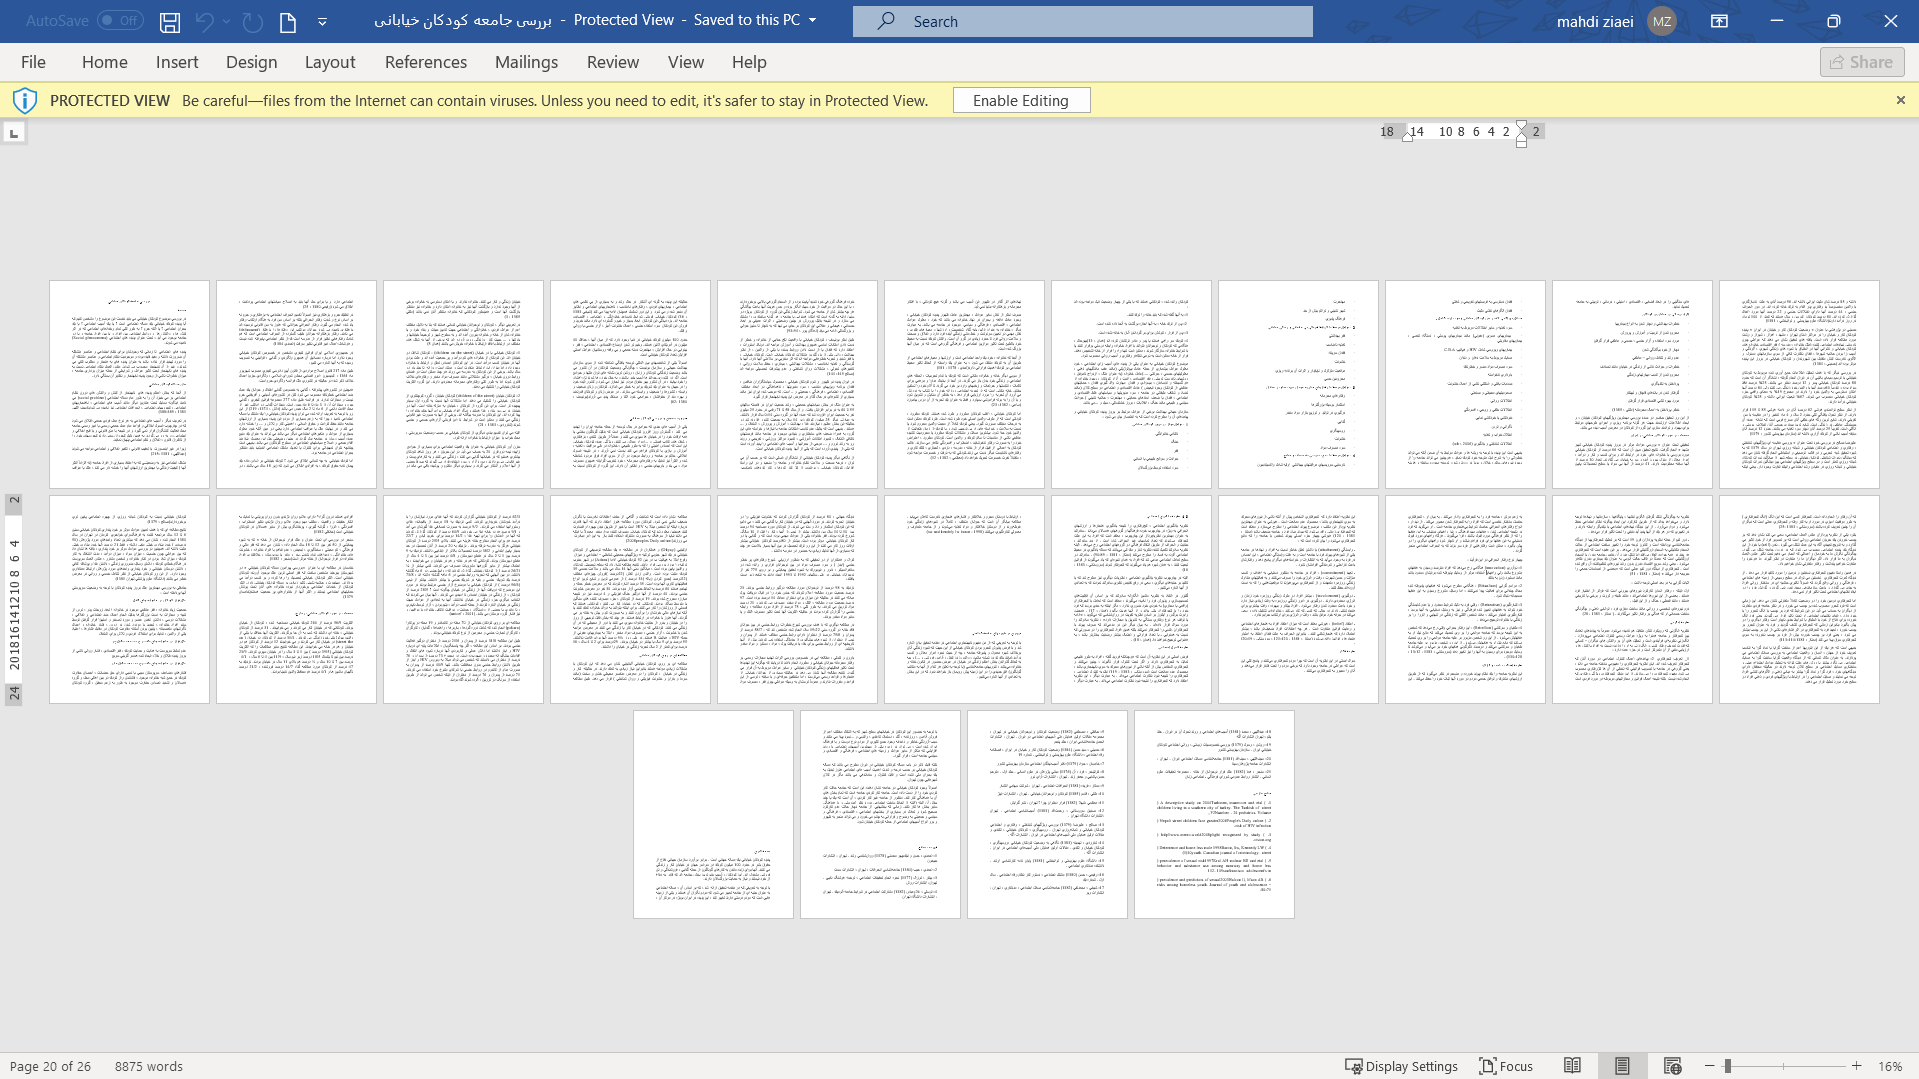Switch to the References tab
This screenshot has width=1919, height=1079.
point(426,62)
